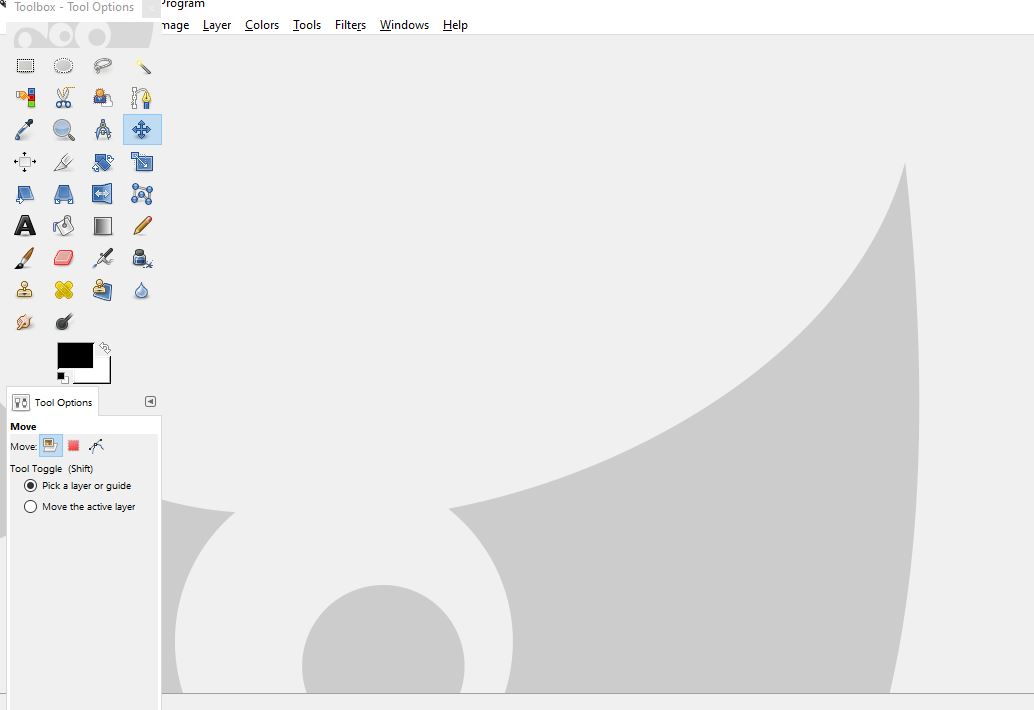The height and width of the screenshot is (710, 1034).
Task: Select the Blend gradient tool
Action: 102,226
